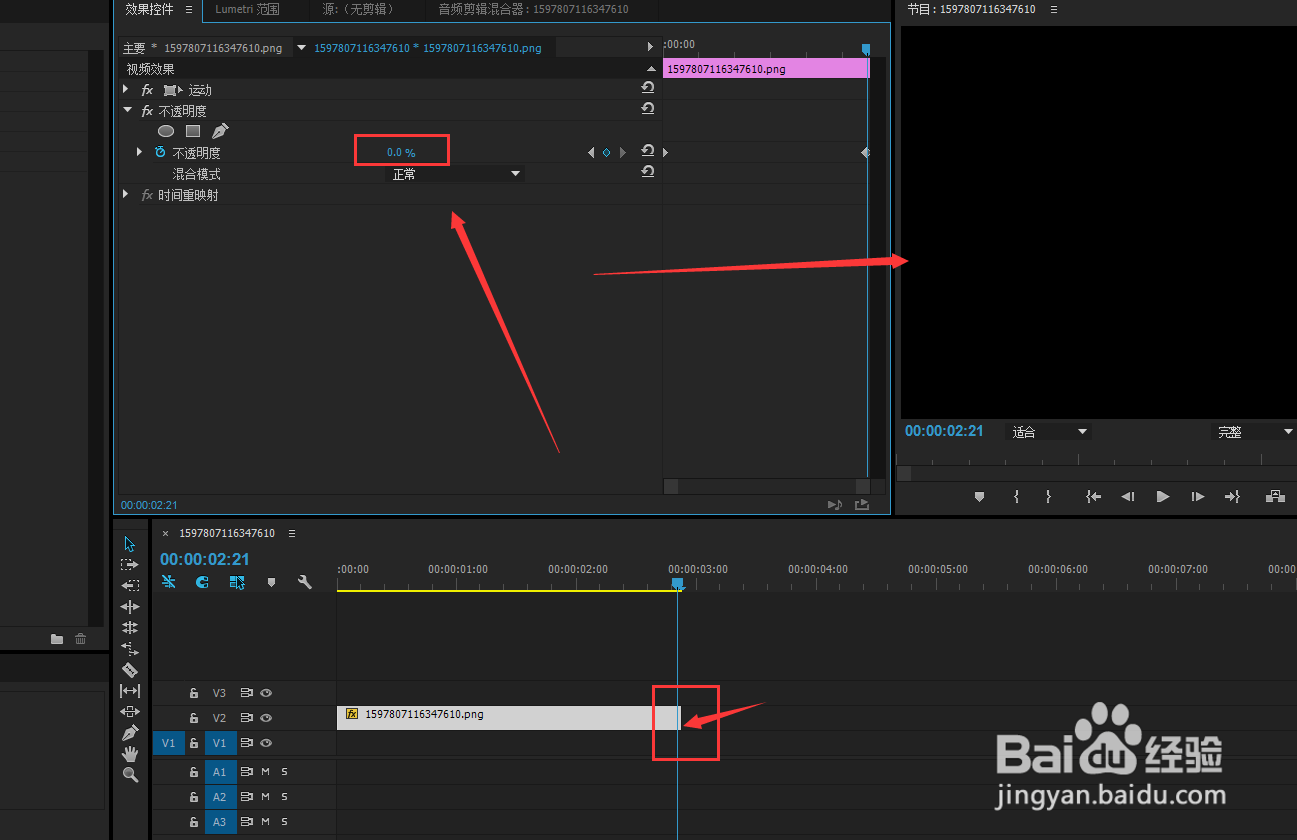Open the 适合 zoom level dropdown
The width and height of the screenshot is (1297, 840).
(x=1048, y=432)
